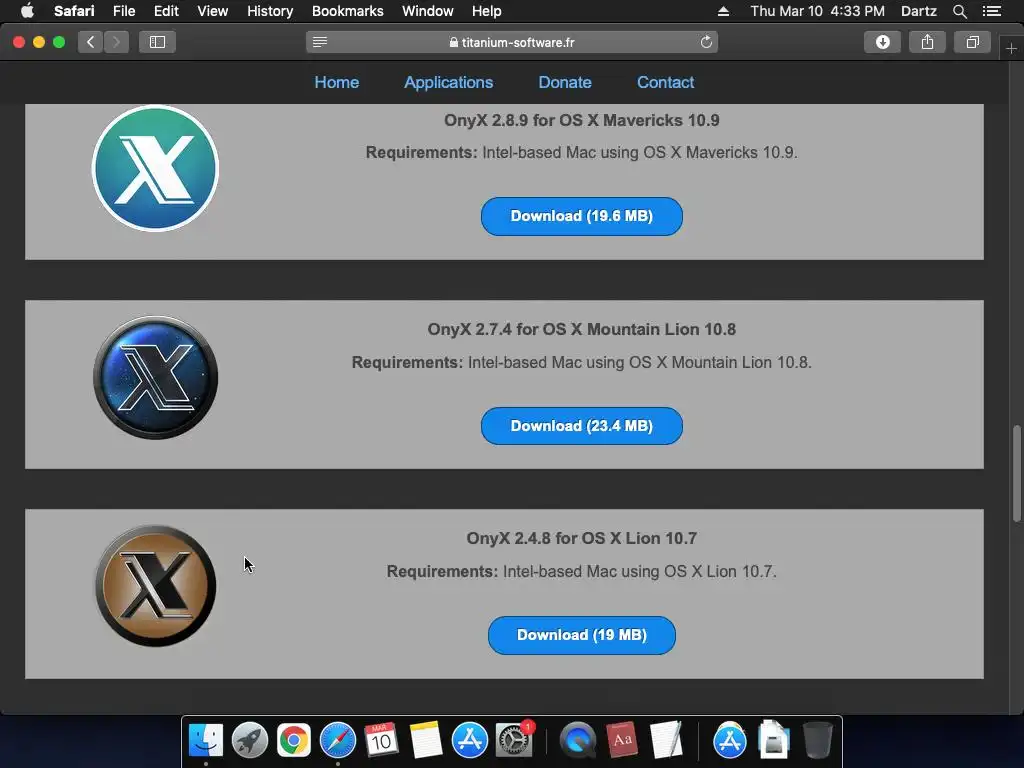Open TextEdit icon in the Dock
Image resolution: width=1024 pixels, height=768 pixels.
tap(665, 740)
